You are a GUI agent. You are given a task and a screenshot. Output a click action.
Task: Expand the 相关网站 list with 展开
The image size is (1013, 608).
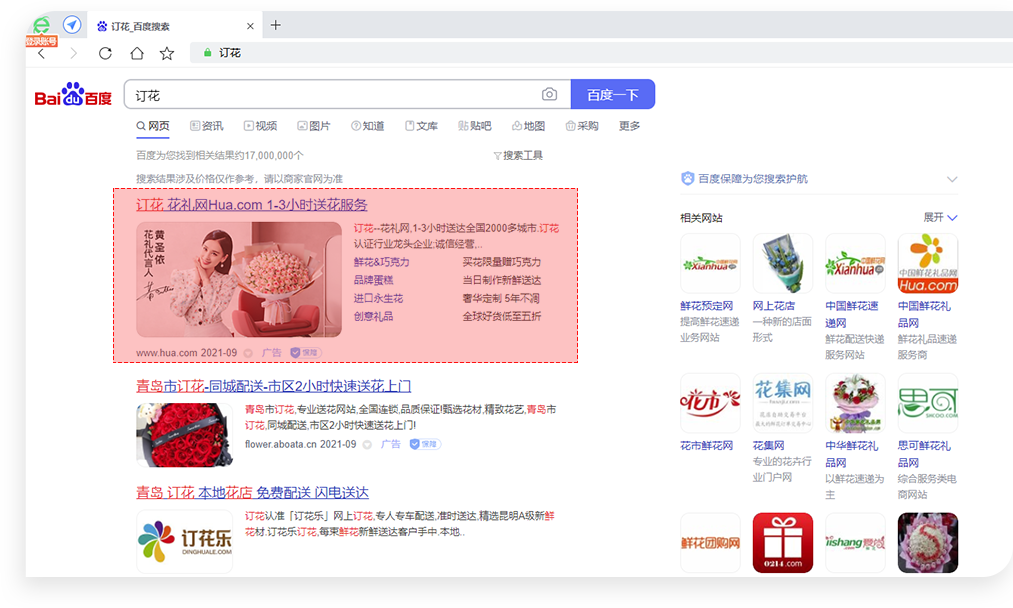click(940, 217)
